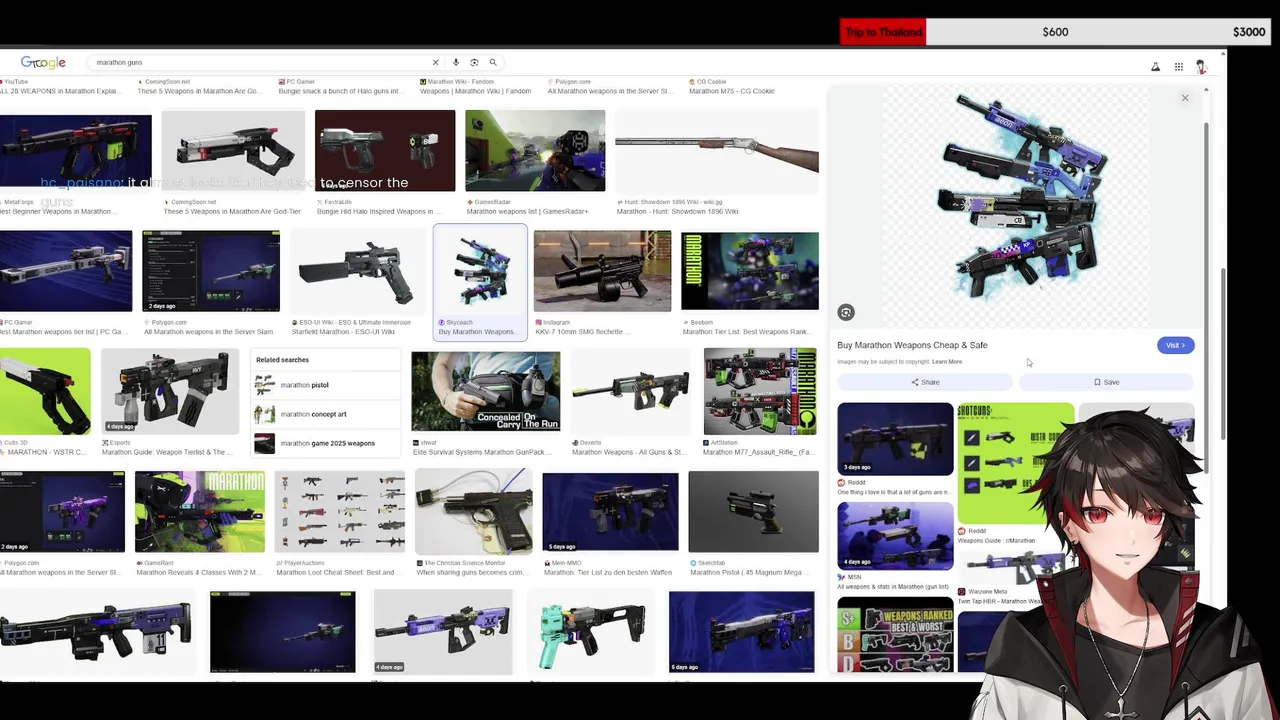
Task: Open the Google apps grid
Action: tap(1179, 67)
